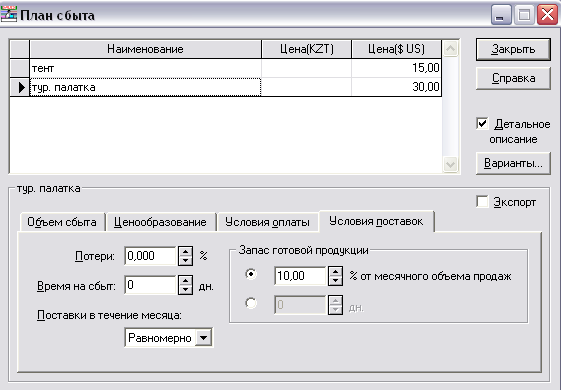This screenshot has width=561, height=390.
Task: Click the Время на сбыт days field
Action: click(x=151, y=285)
